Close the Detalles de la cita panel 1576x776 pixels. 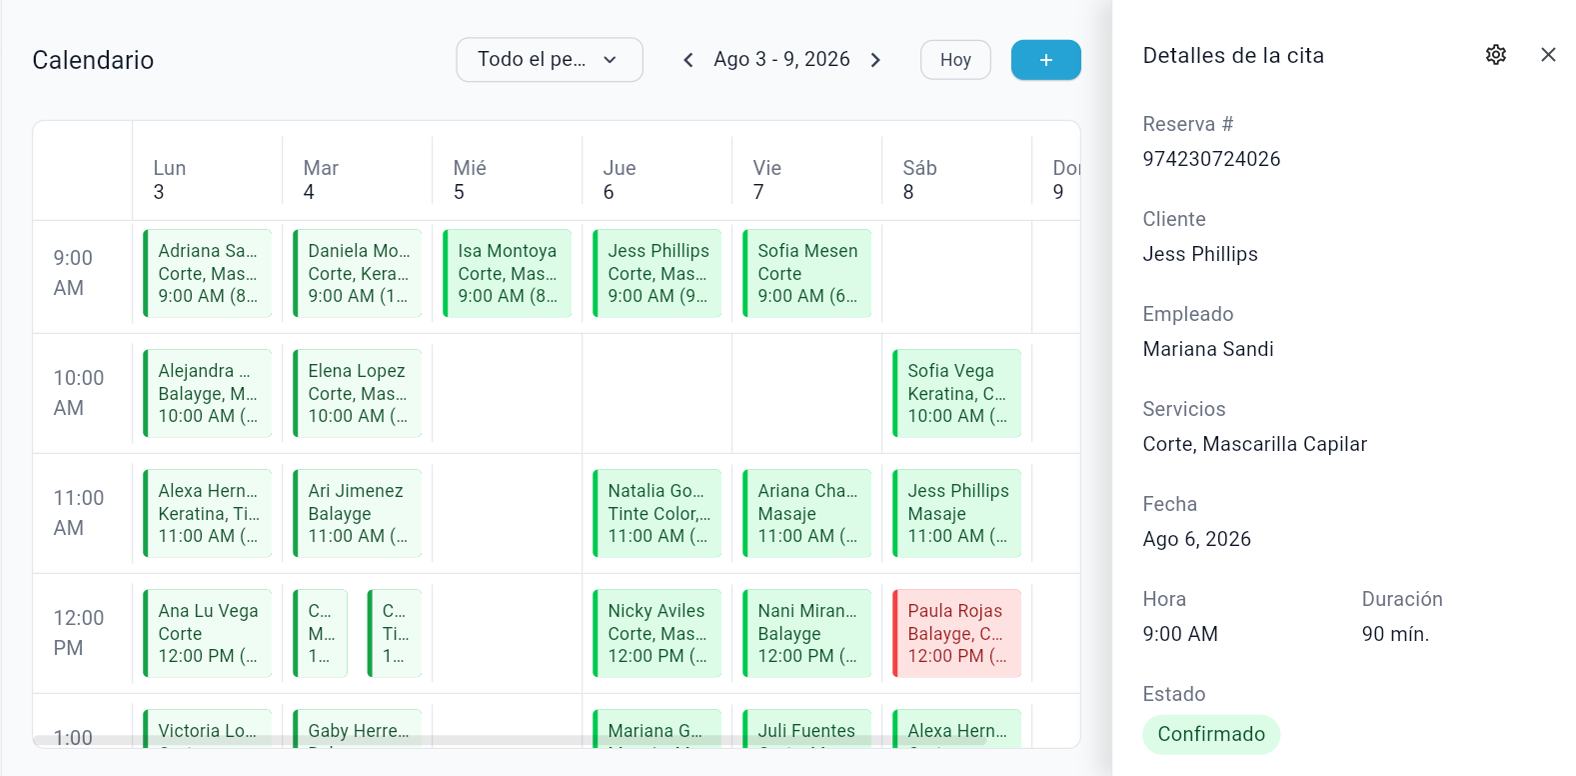(x=1548, y=55)
